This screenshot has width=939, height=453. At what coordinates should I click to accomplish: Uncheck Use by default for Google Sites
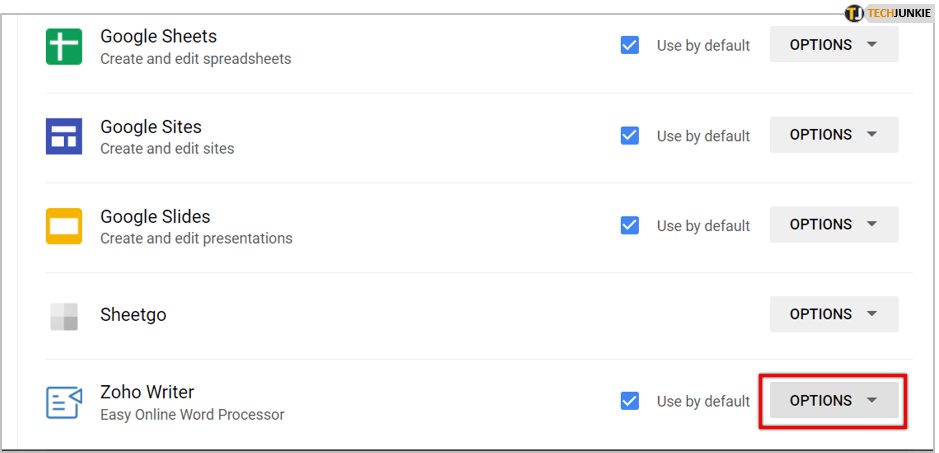630,135
